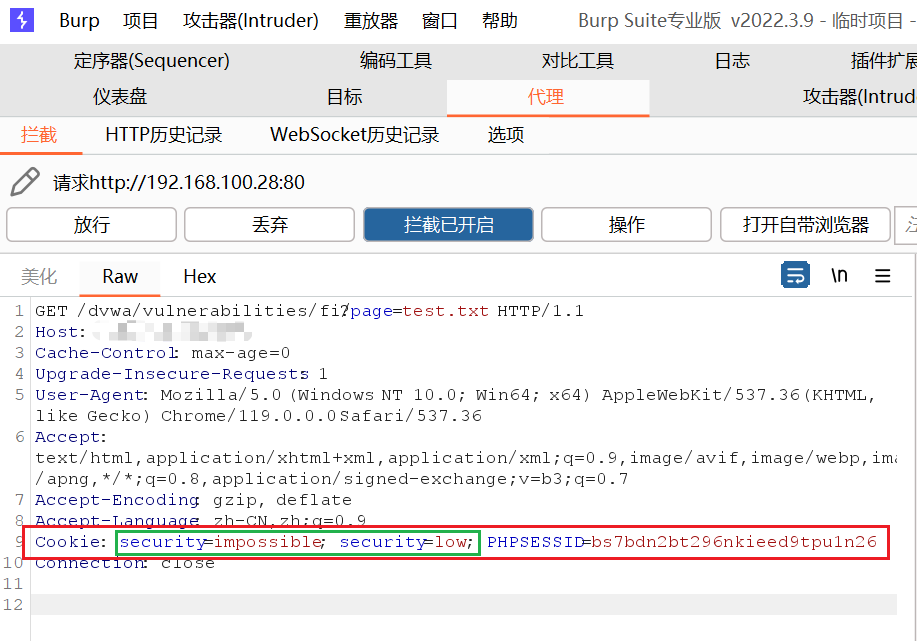The height and width of the screenshot is (641, 917).
Task: Switch to the 攻击器(Intruder) tool tab
Action: [860, 97]
